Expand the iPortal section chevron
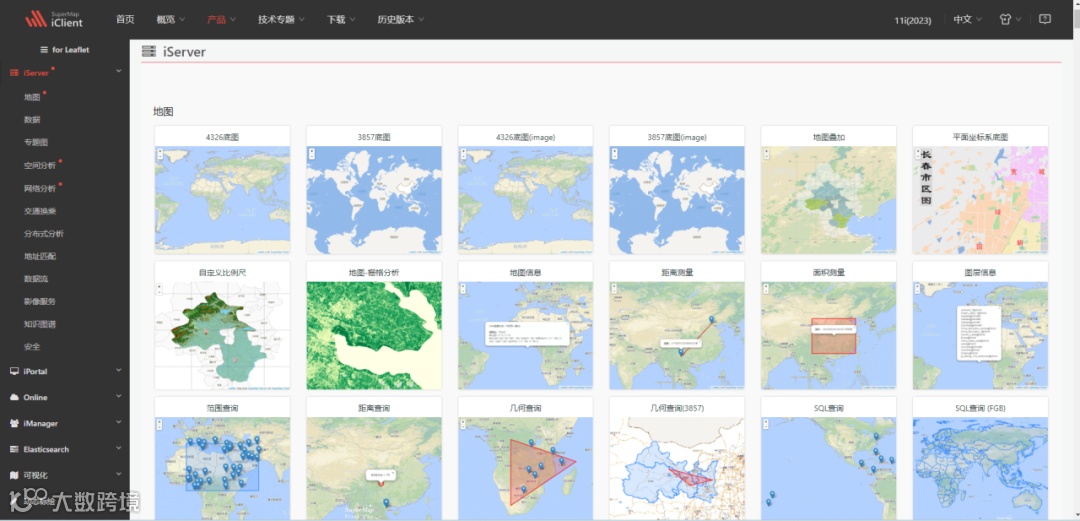This screenshot has width=1080, height=521. coord(118,370)
